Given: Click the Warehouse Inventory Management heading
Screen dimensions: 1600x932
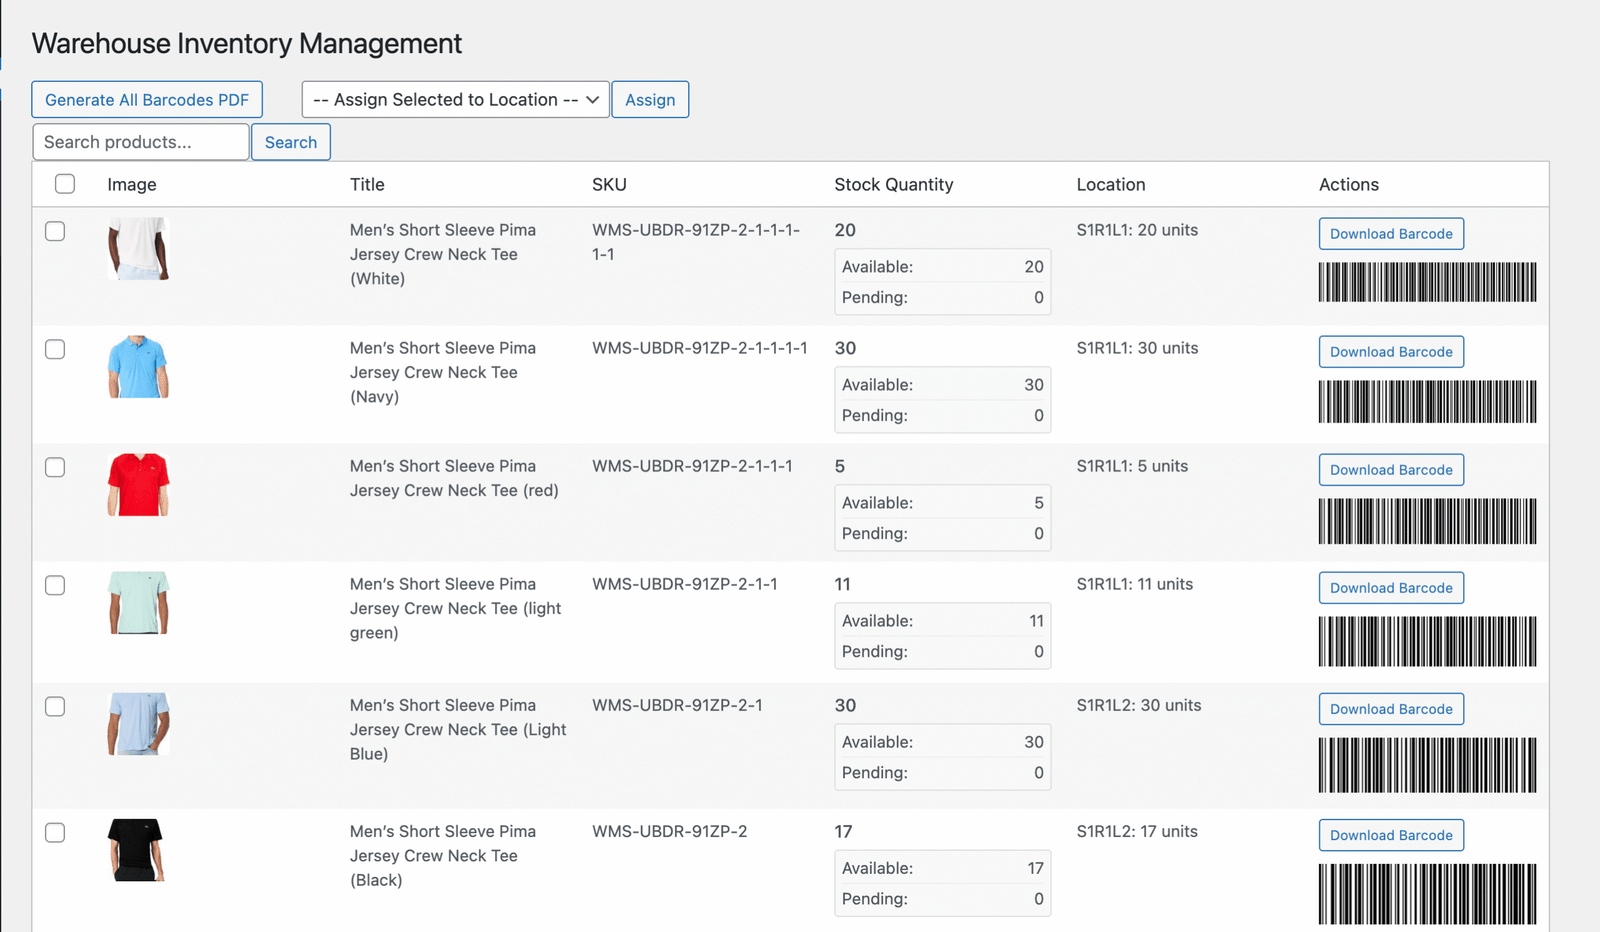Looking at the screenshot, I should tap(247, 44).
